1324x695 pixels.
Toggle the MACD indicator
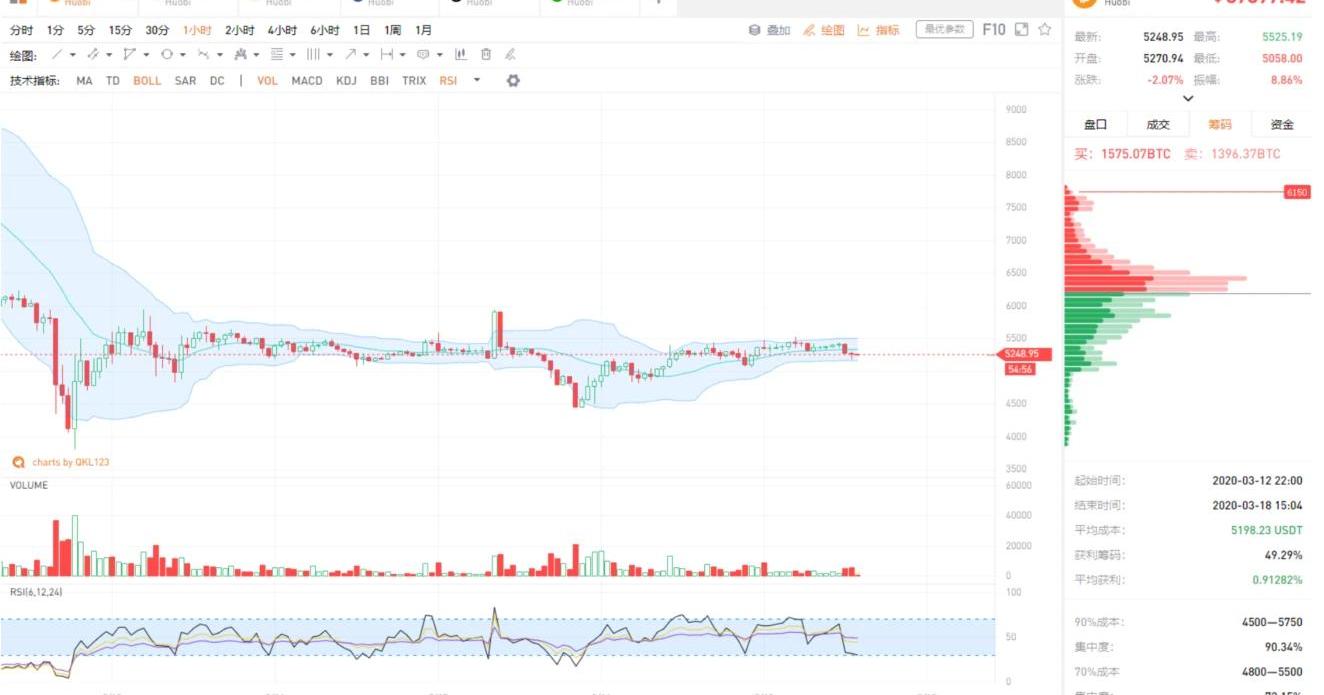click(307, 81)
